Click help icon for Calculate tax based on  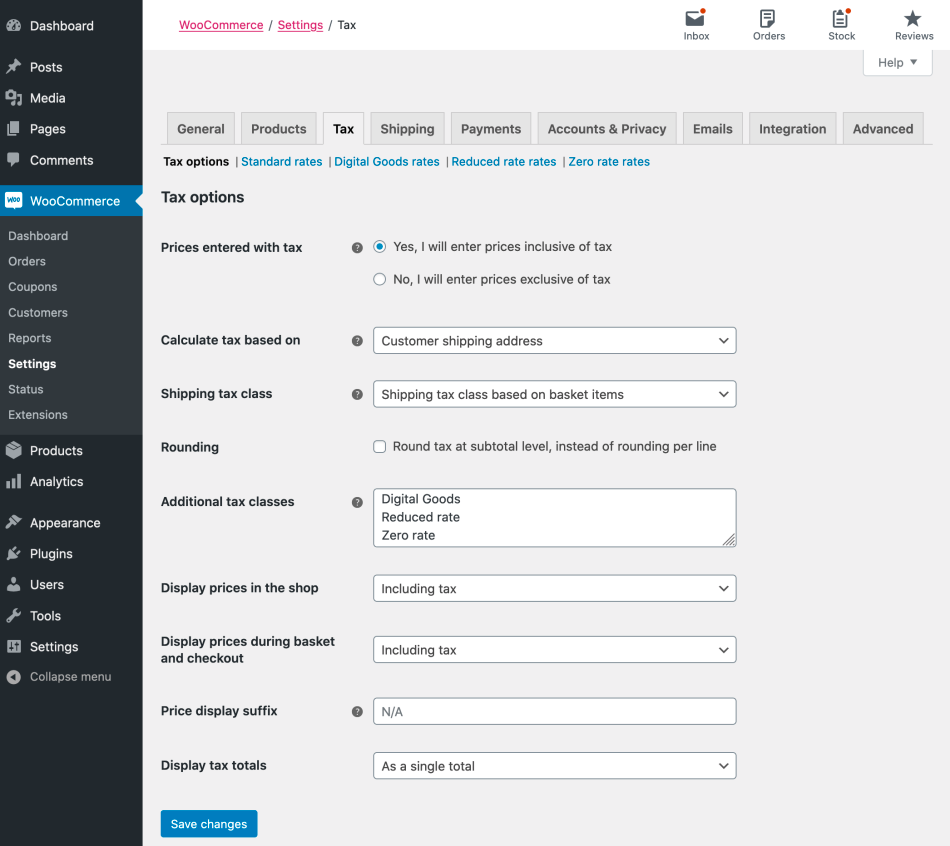[357, 341]
